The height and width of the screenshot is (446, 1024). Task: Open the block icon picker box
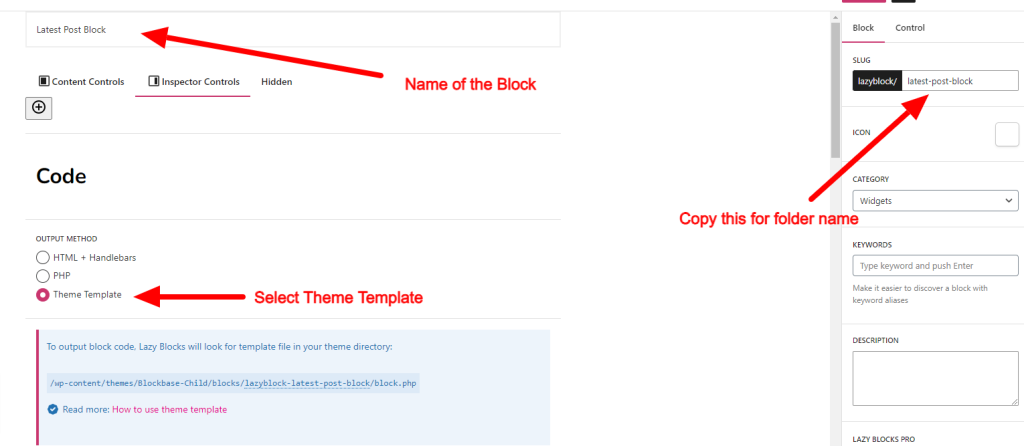pos(1006,134)
